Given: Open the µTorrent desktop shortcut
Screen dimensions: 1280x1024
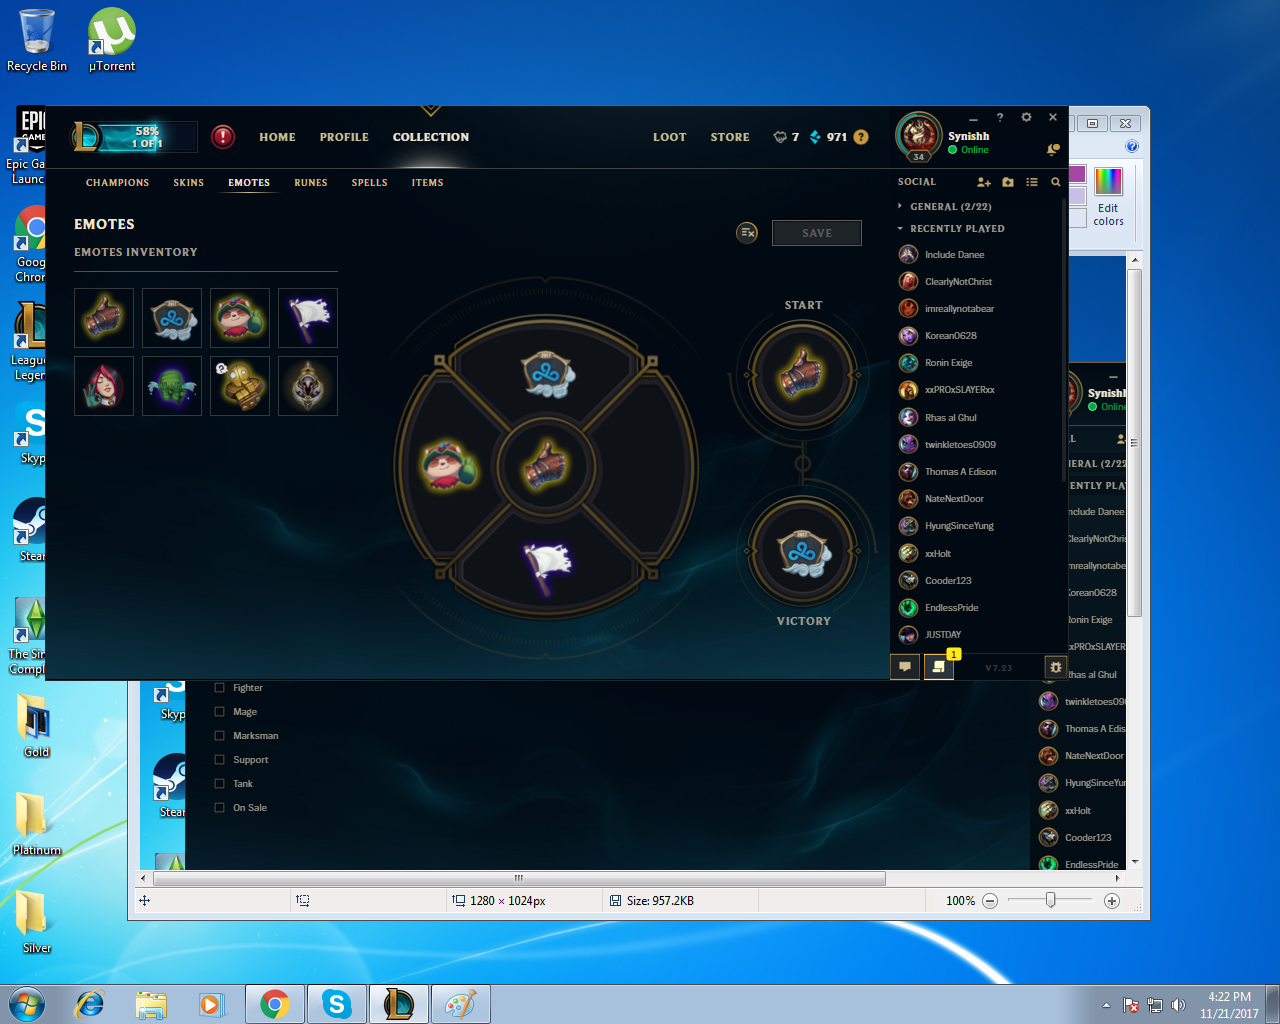Looking at the screenshot, I should pos(112,41).
